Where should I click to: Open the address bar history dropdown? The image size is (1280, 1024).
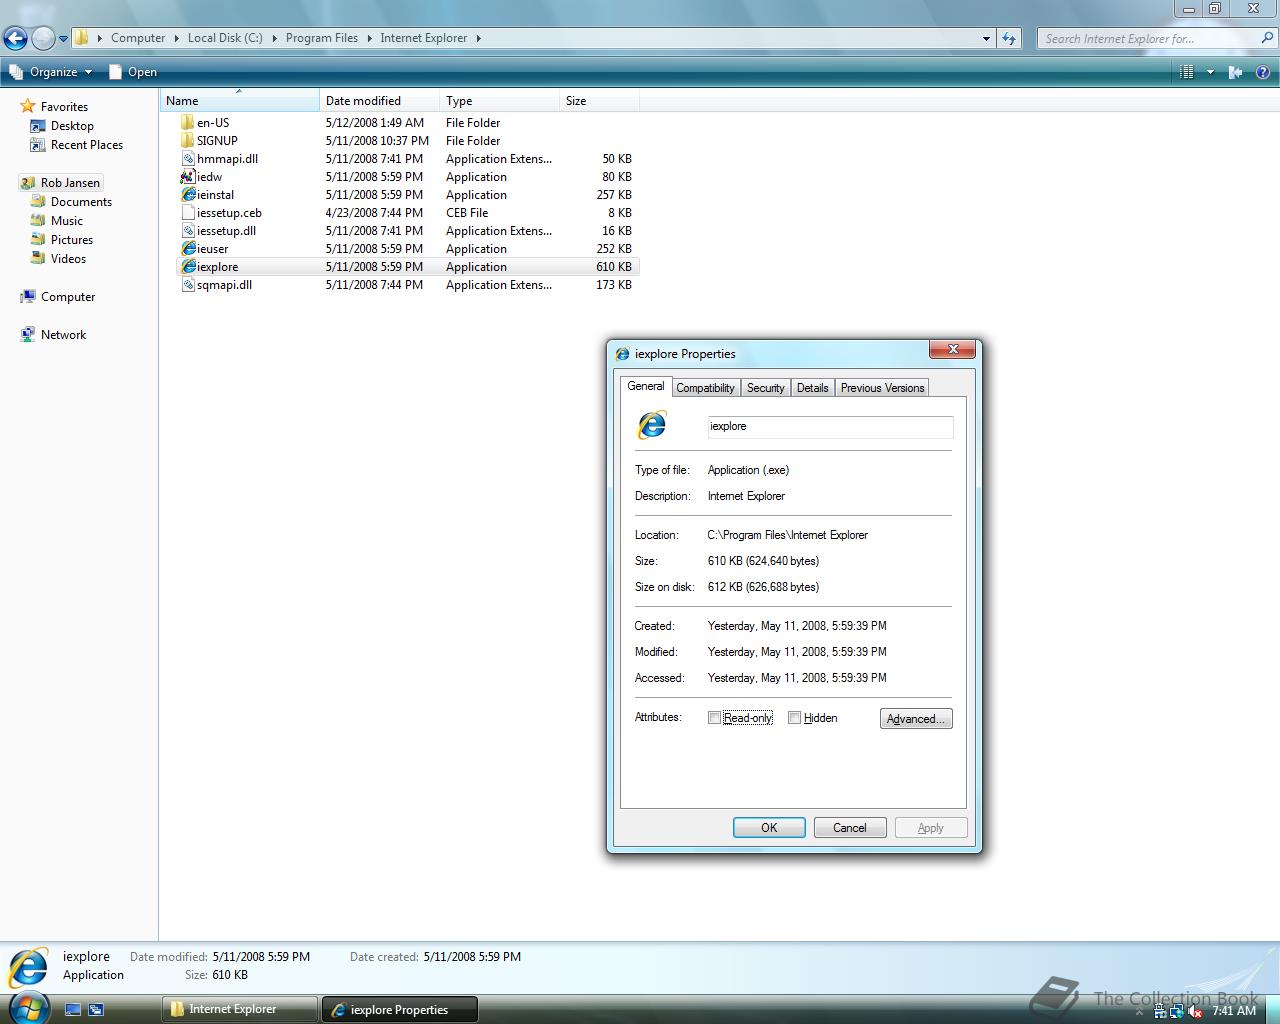[987, 38]
